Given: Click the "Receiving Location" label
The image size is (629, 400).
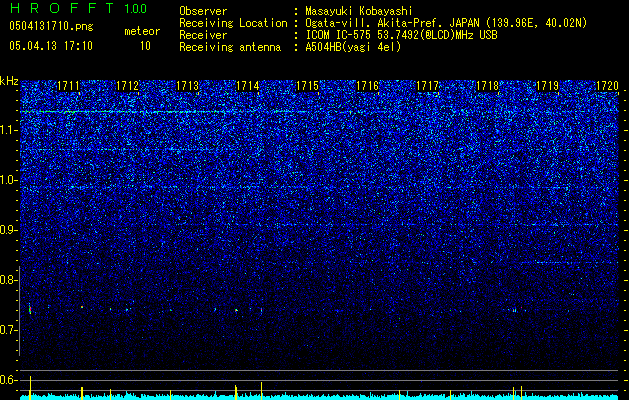Looking at the screenshot, I should 233,23.
